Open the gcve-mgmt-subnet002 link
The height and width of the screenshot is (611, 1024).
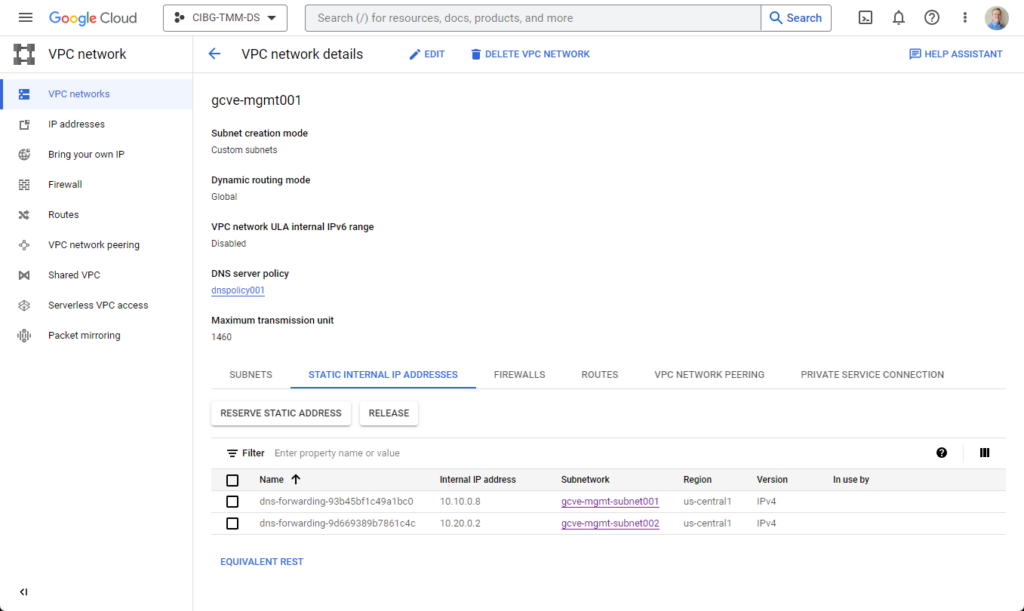tap(610, 524)
